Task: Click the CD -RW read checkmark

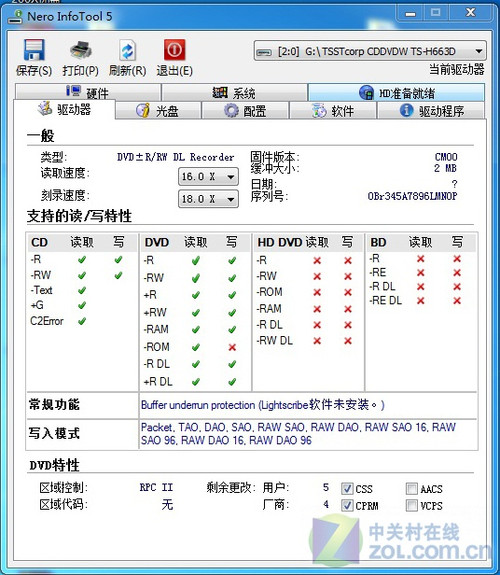Action: 82,275
